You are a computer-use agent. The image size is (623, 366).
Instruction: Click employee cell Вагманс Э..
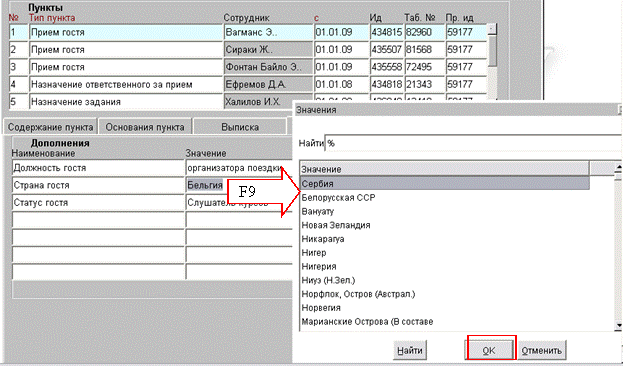click(x=269, y=32)
